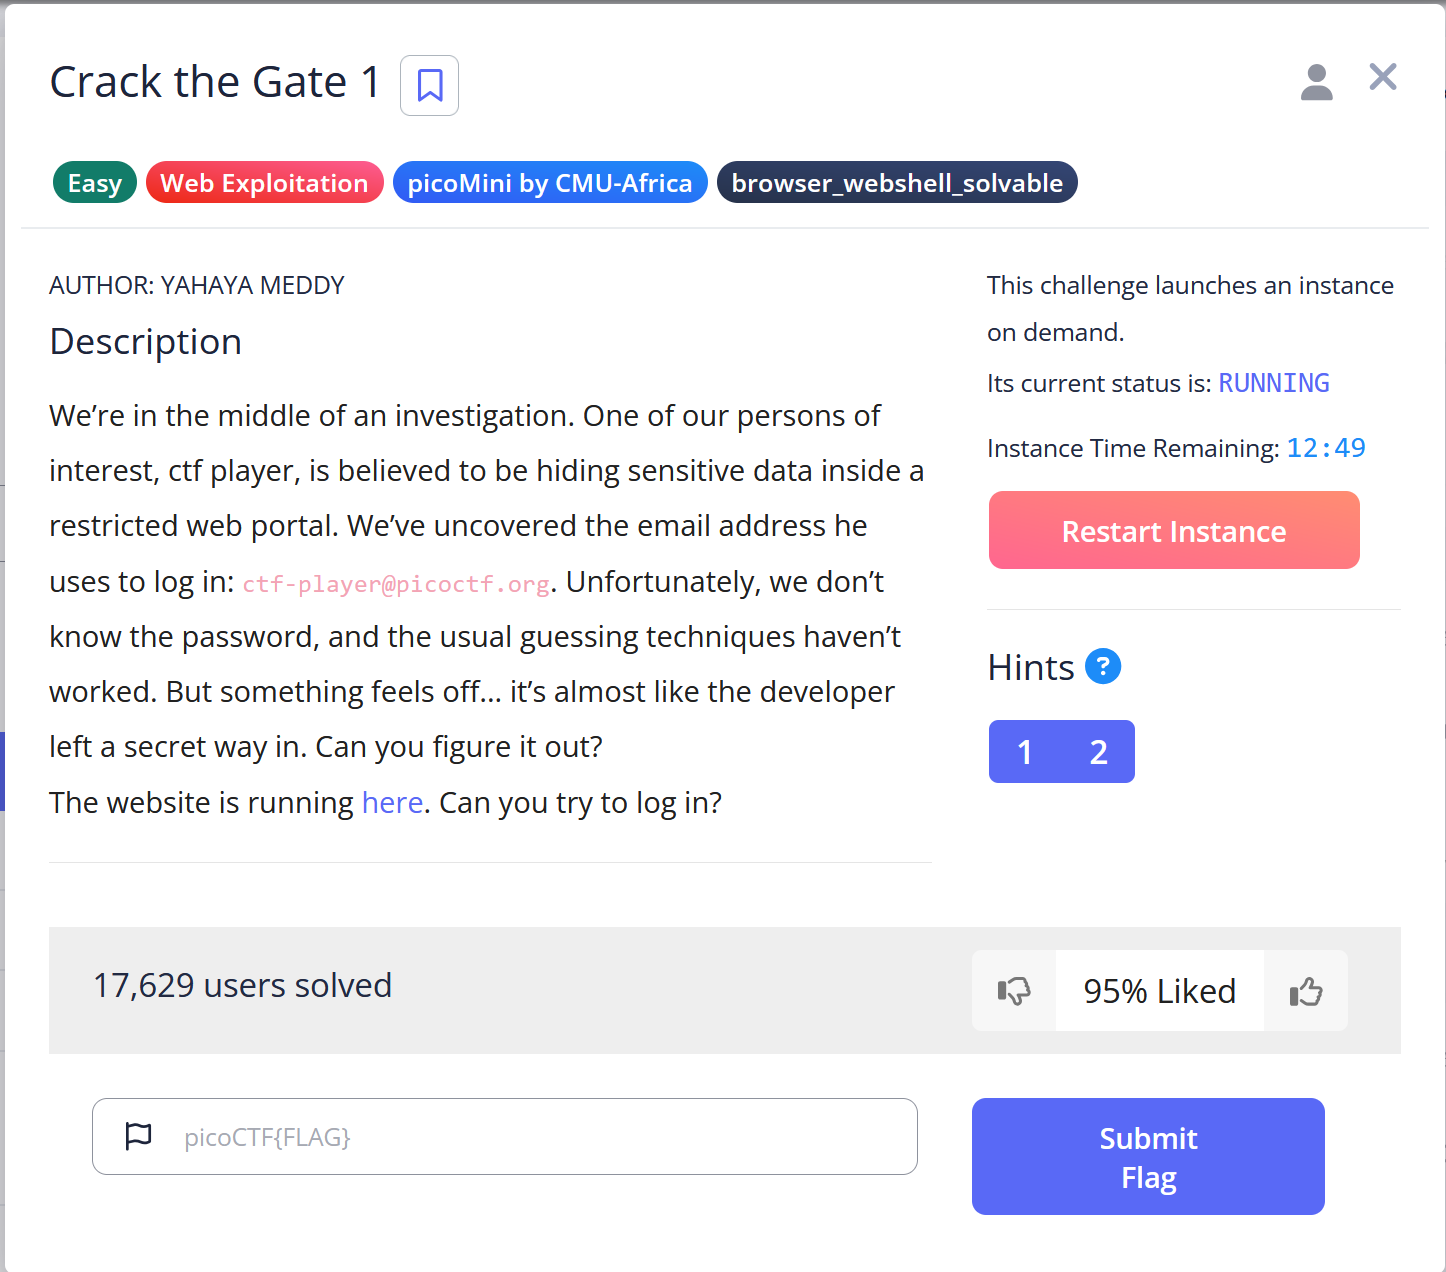Select the Hints section header
This screenshot has width=1446, height=1272.
pos(1030,666)
